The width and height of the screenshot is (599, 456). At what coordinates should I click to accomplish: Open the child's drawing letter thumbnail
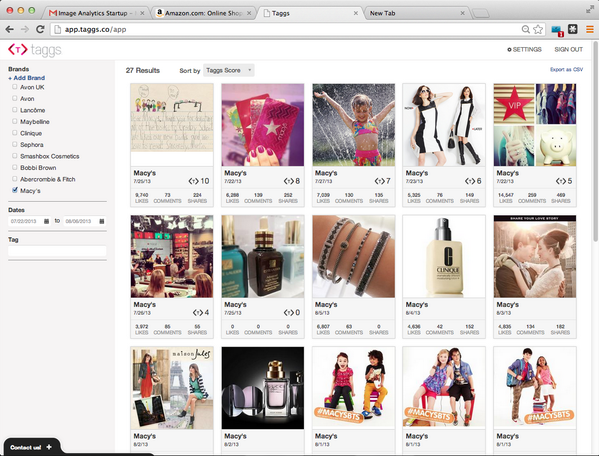pyautogui.click(x=172, y=125)
